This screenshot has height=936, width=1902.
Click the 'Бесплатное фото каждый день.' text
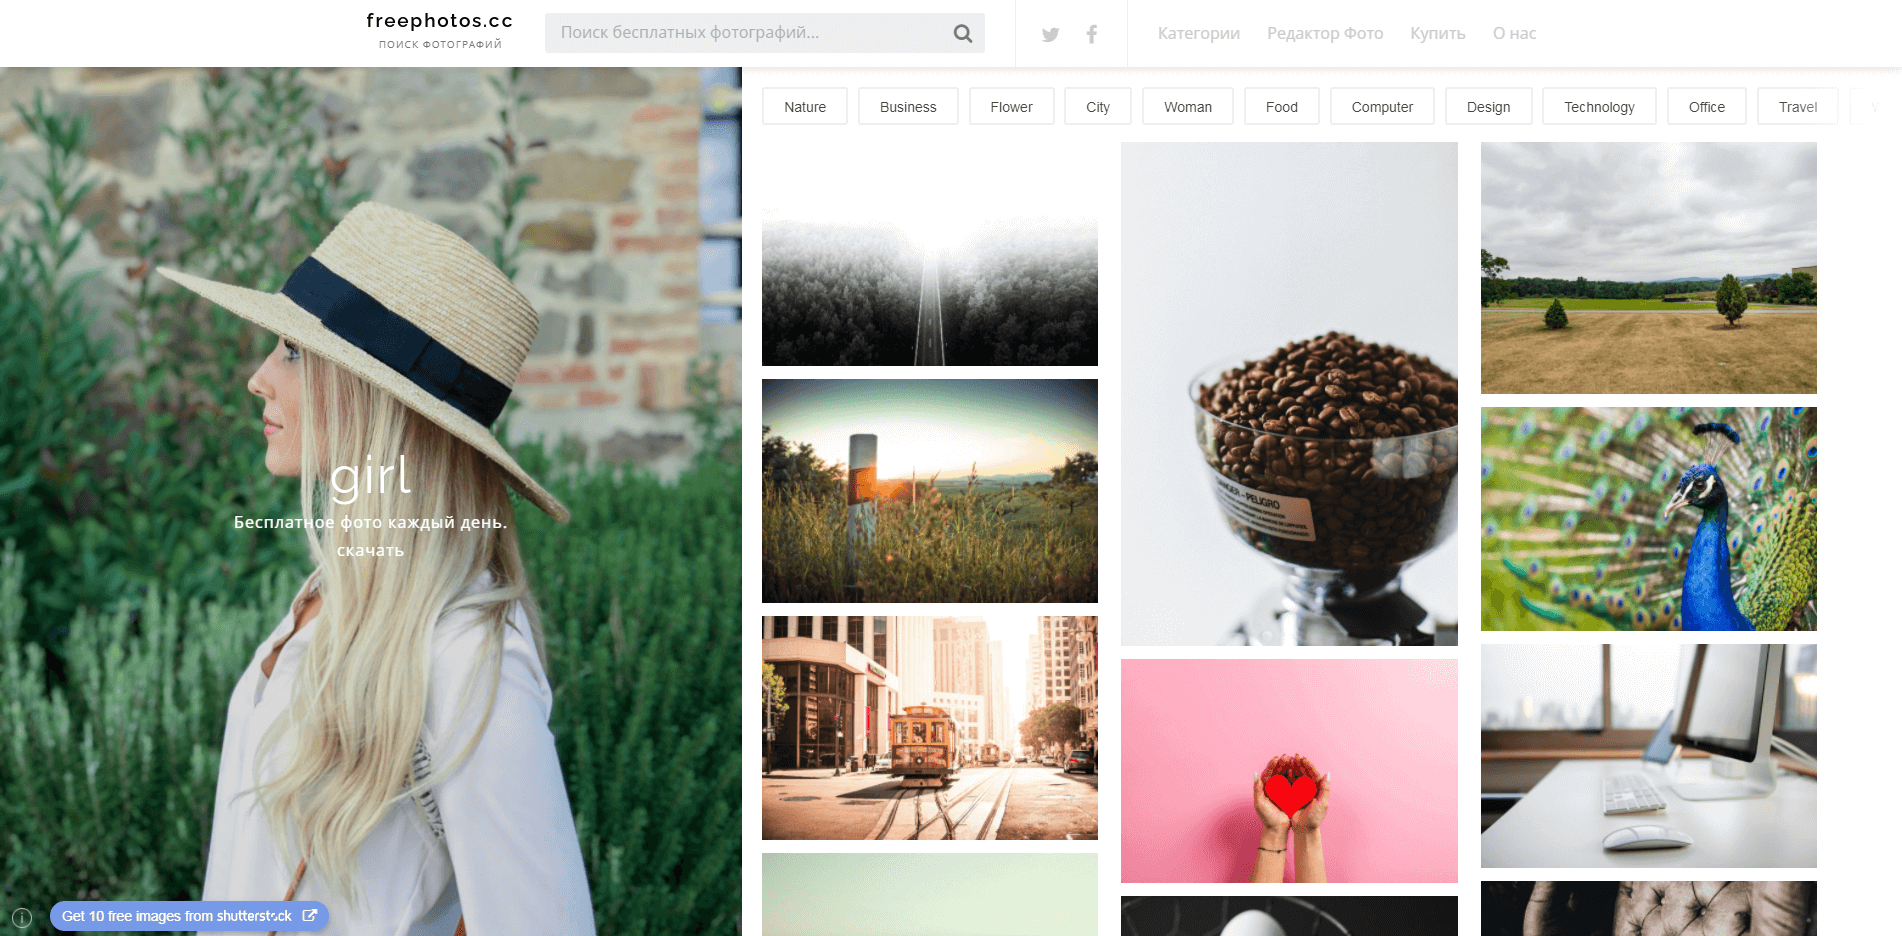coord(370,522)
